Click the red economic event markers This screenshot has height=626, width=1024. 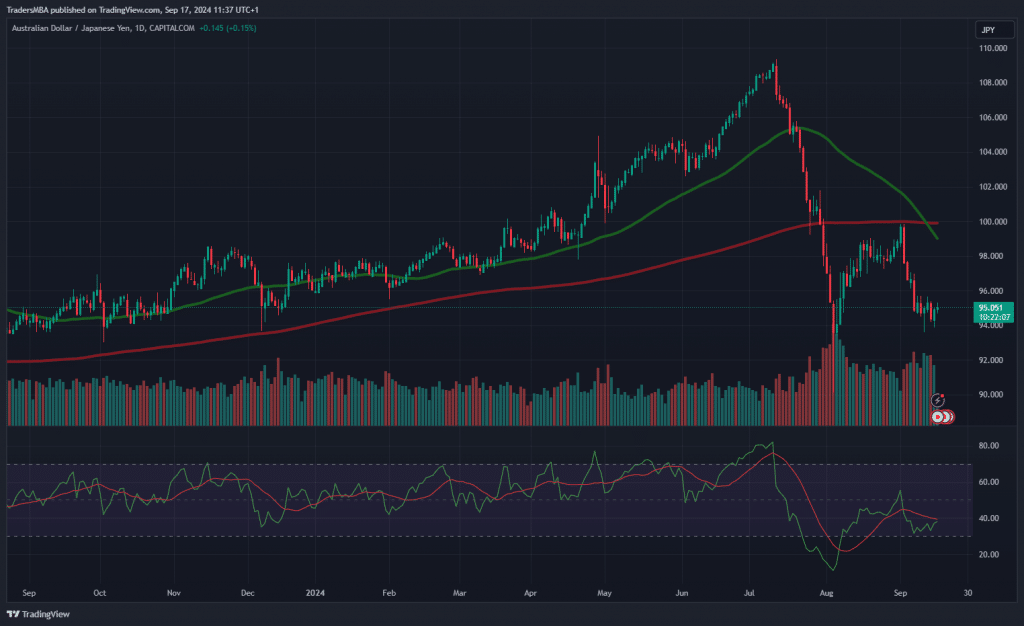pyautogui.click(x=940, y=415)
